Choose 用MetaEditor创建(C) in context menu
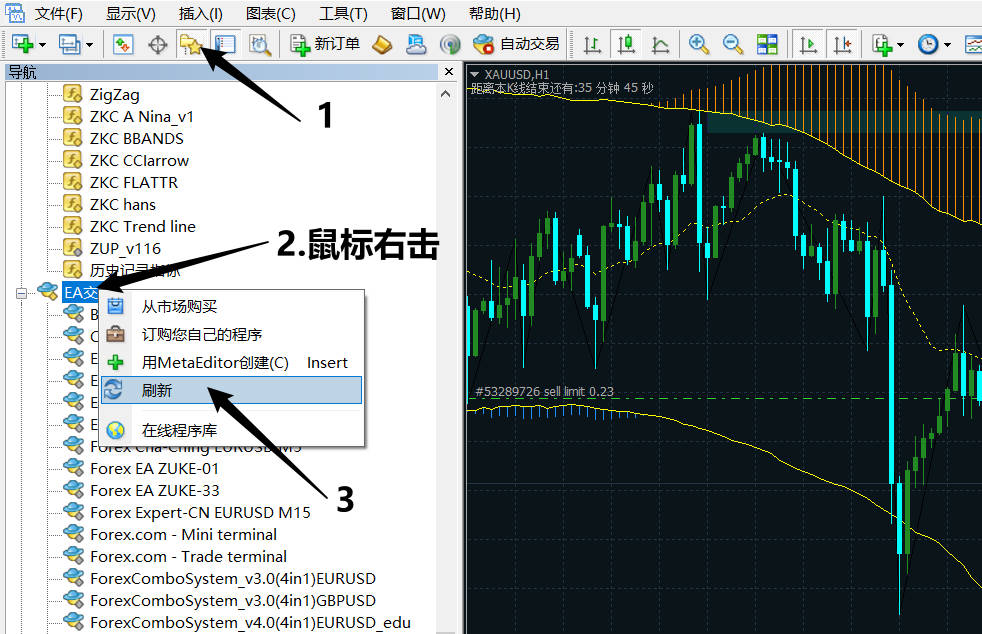 tap(232, 363)
